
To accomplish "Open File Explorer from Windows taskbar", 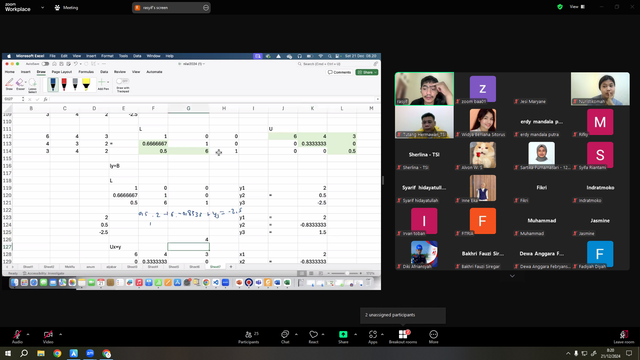I will pyautogui.click(x=41, y=353).
